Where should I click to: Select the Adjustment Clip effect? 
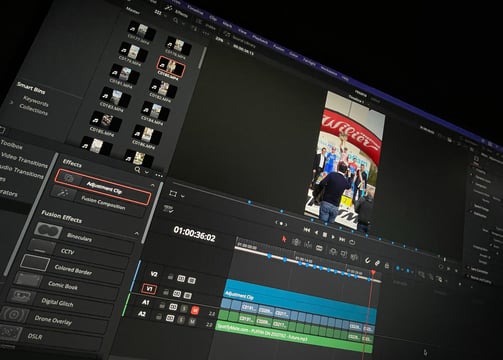coord(104,188)
